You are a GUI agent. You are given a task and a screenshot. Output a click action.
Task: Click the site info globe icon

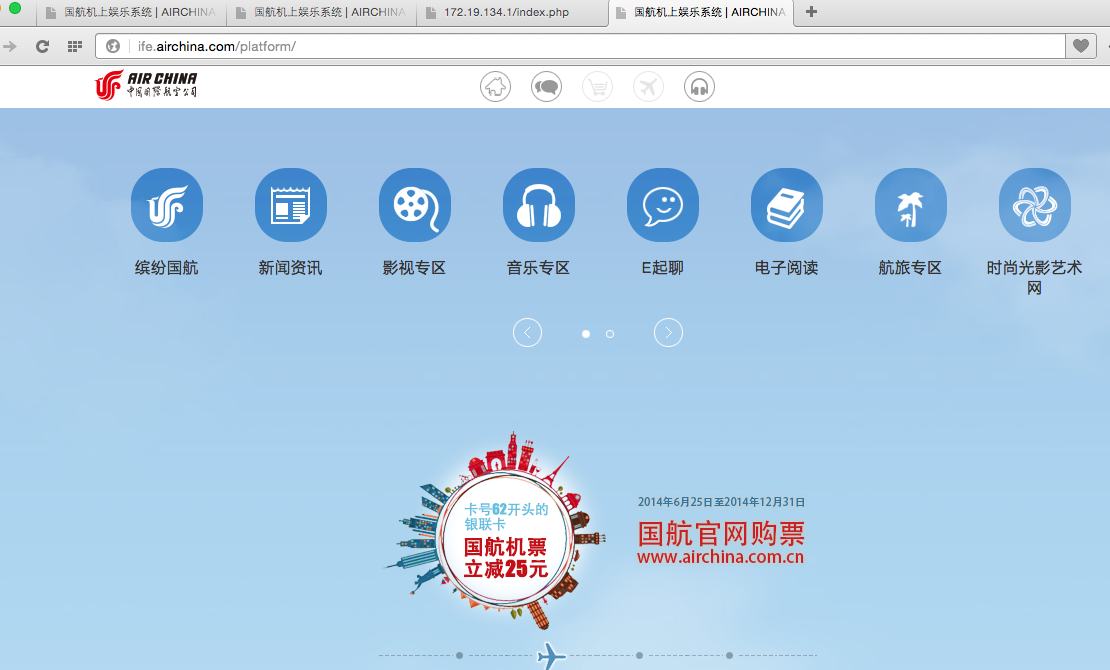tap(113, 46)
